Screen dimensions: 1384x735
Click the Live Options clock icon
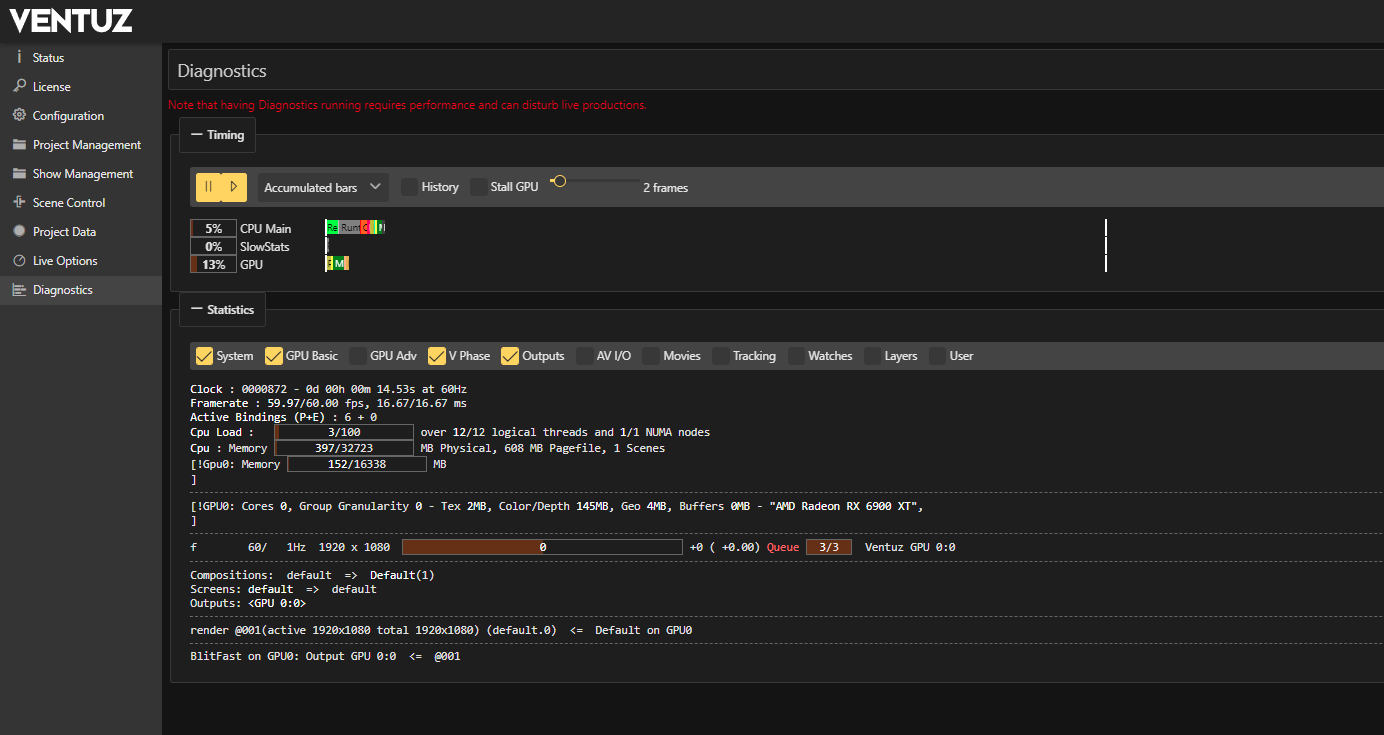[x=19, y=260]
